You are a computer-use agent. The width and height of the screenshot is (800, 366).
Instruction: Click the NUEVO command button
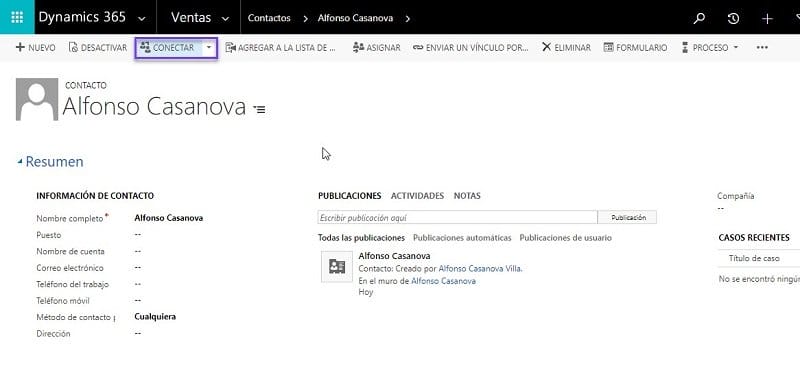[35, 47]
